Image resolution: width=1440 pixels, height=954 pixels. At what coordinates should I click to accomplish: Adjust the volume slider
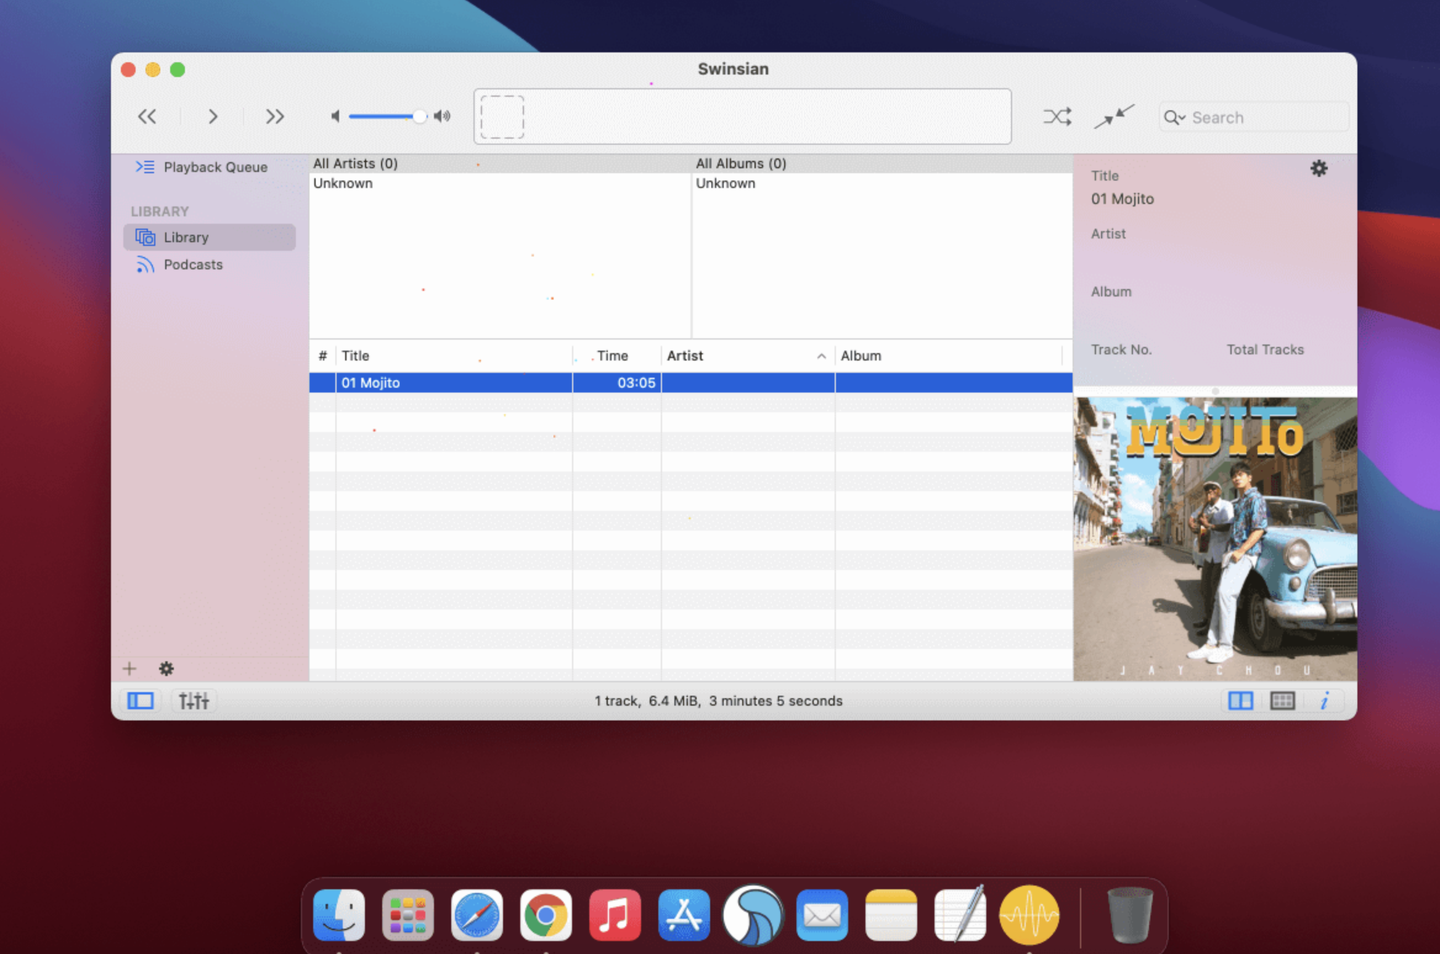tap(419, 116)
